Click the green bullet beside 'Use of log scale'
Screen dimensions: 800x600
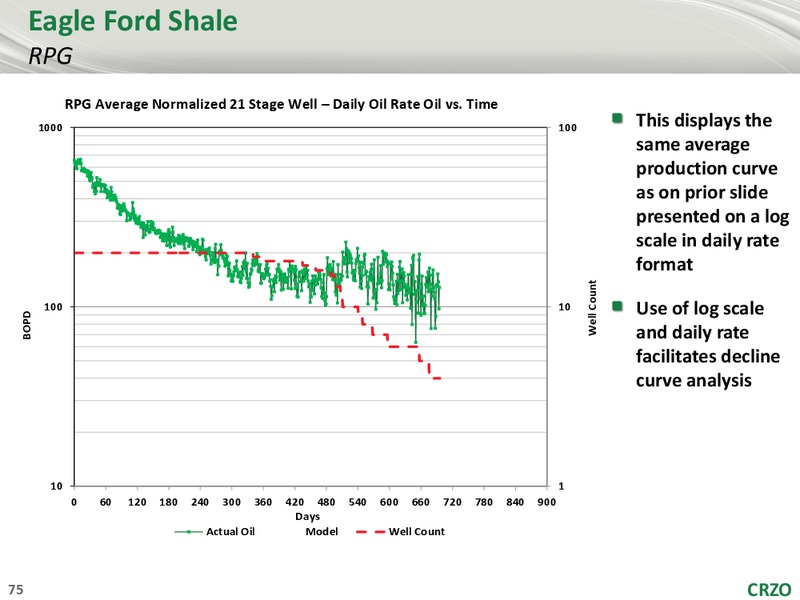[617, 306]
